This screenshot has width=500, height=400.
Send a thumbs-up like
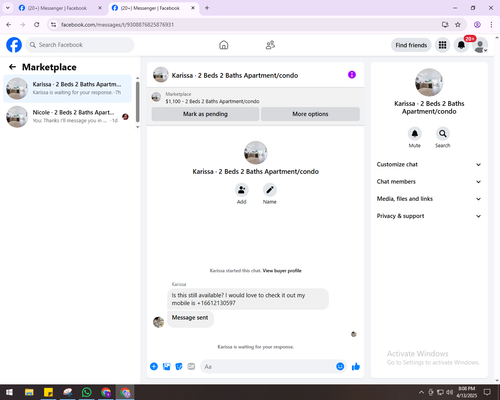(x=356, y=367)
